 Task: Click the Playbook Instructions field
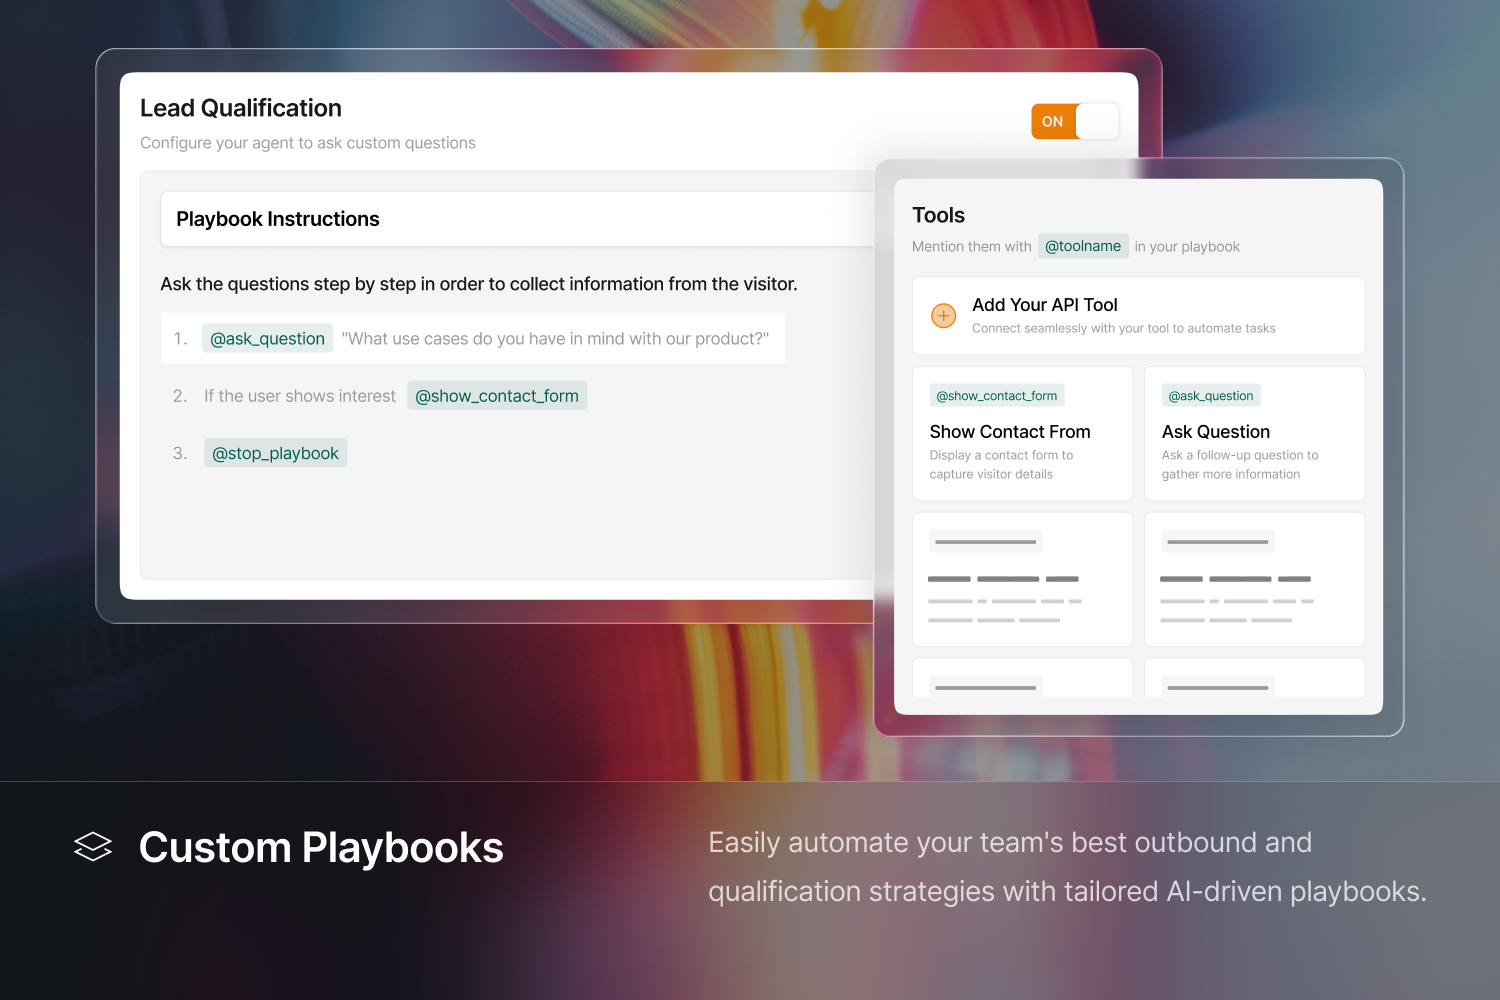[x=518, y=219]
